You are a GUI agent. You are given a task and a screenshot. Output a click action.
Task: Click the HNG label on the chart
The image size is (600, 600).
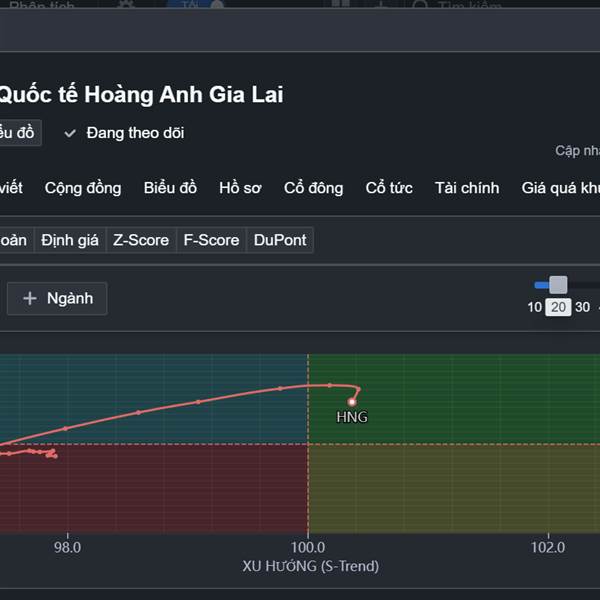352,417
